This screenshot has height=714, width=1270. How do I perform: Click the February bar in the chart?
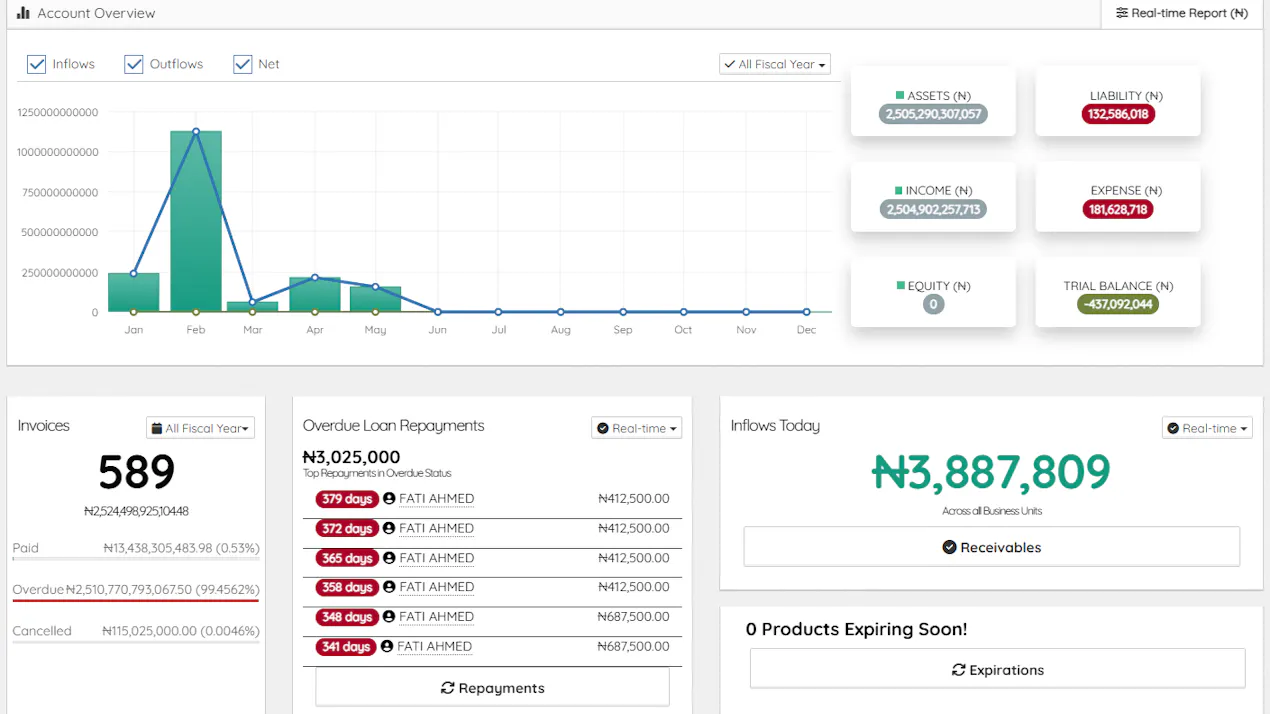pyautogui.click(x=196, y=221)
